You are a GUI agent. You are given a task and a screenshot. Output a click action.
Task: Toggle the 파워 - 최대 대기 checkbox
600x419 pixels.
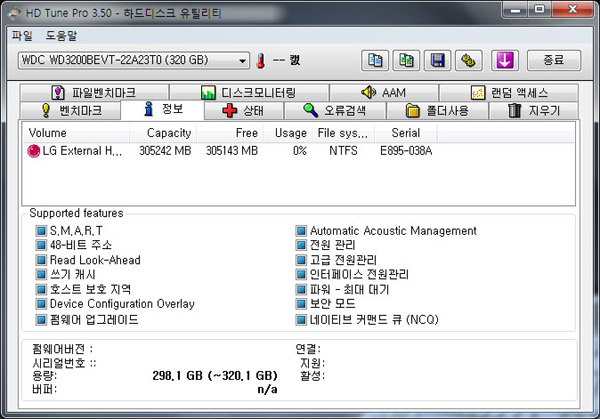coord(301,289)
